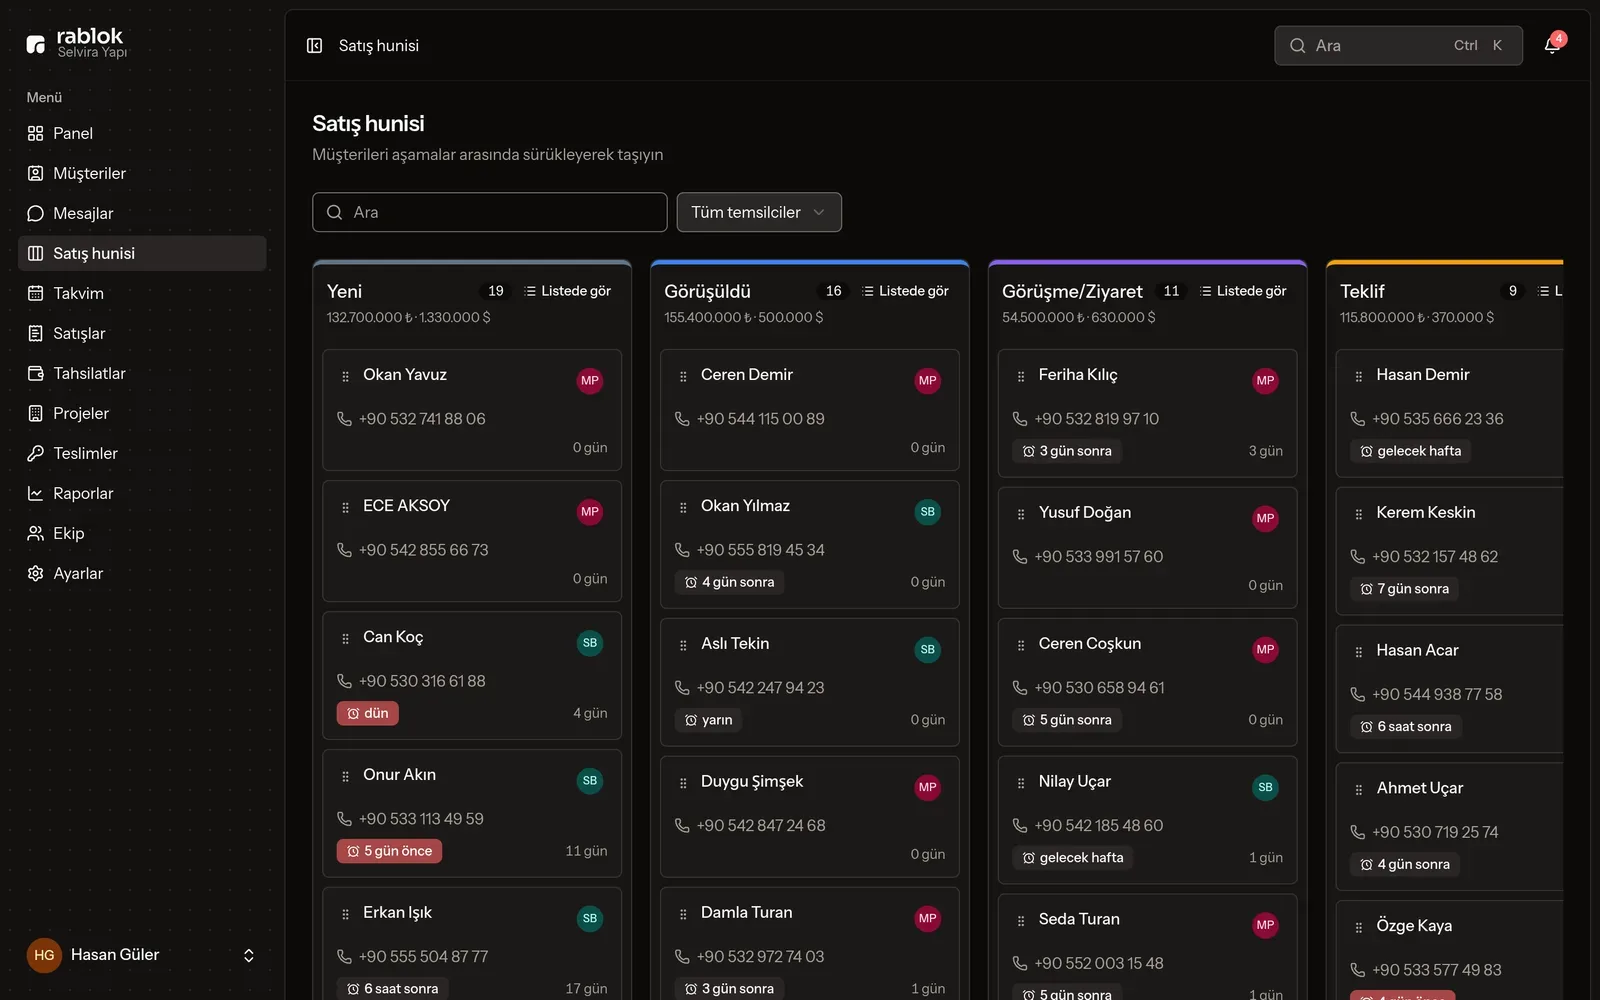Click Listede gör in Görüşüldü column

pyautogui.click(x=905, y=291)
